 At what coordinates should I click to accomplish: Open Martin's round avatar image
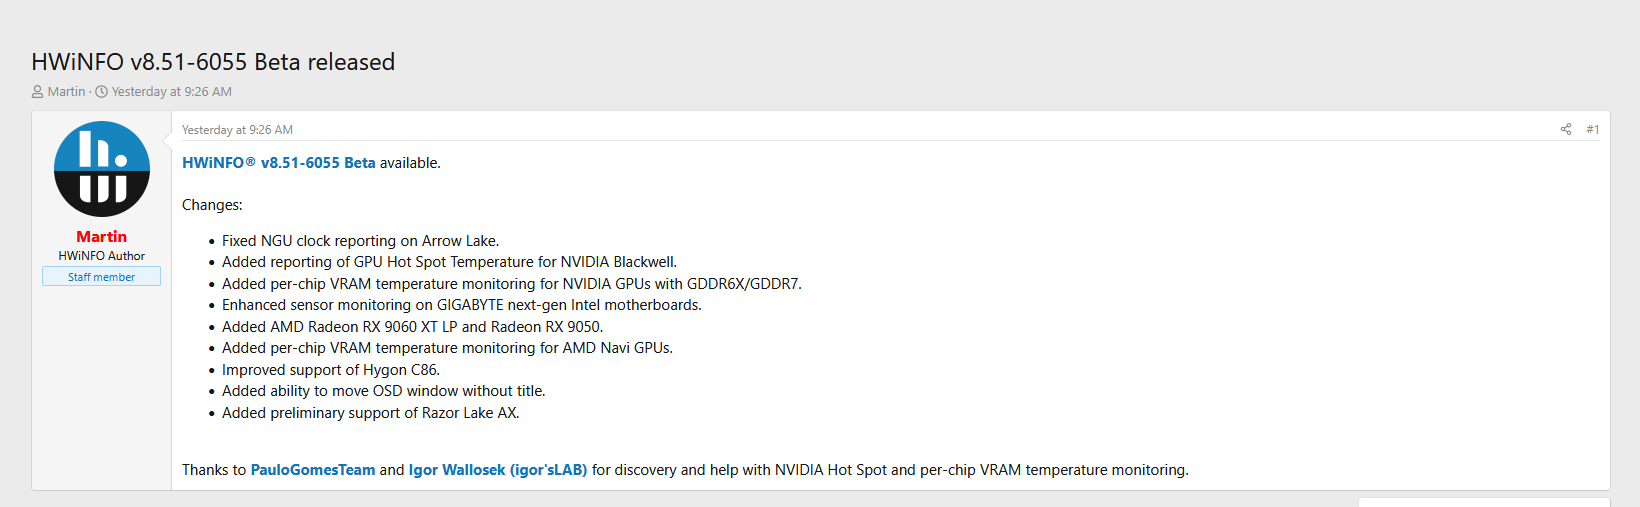[102, 169]
